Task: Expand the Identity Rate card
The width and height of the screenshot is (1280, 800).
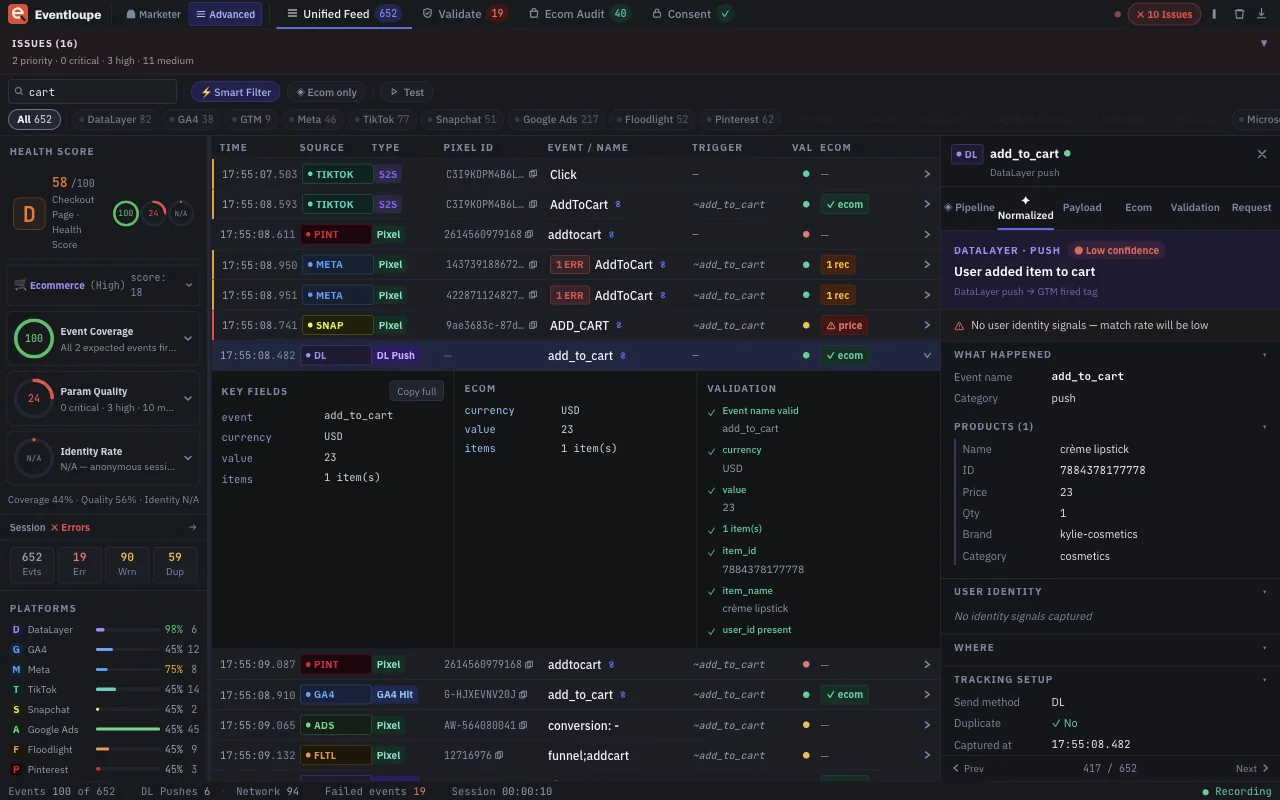Action: coord(188,458)
